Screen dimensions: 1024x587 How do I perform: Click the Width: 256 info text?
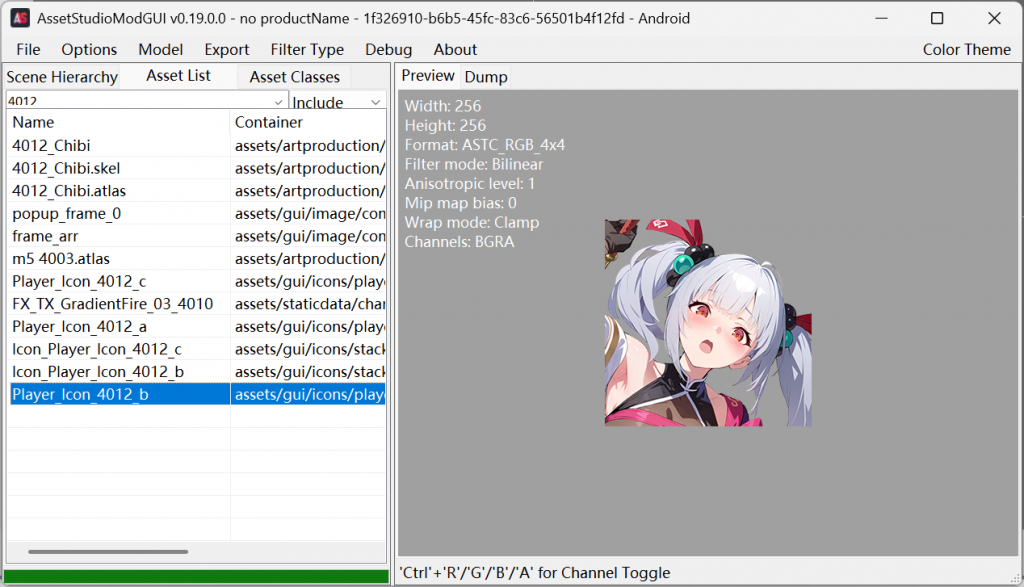tap(443, 106)
